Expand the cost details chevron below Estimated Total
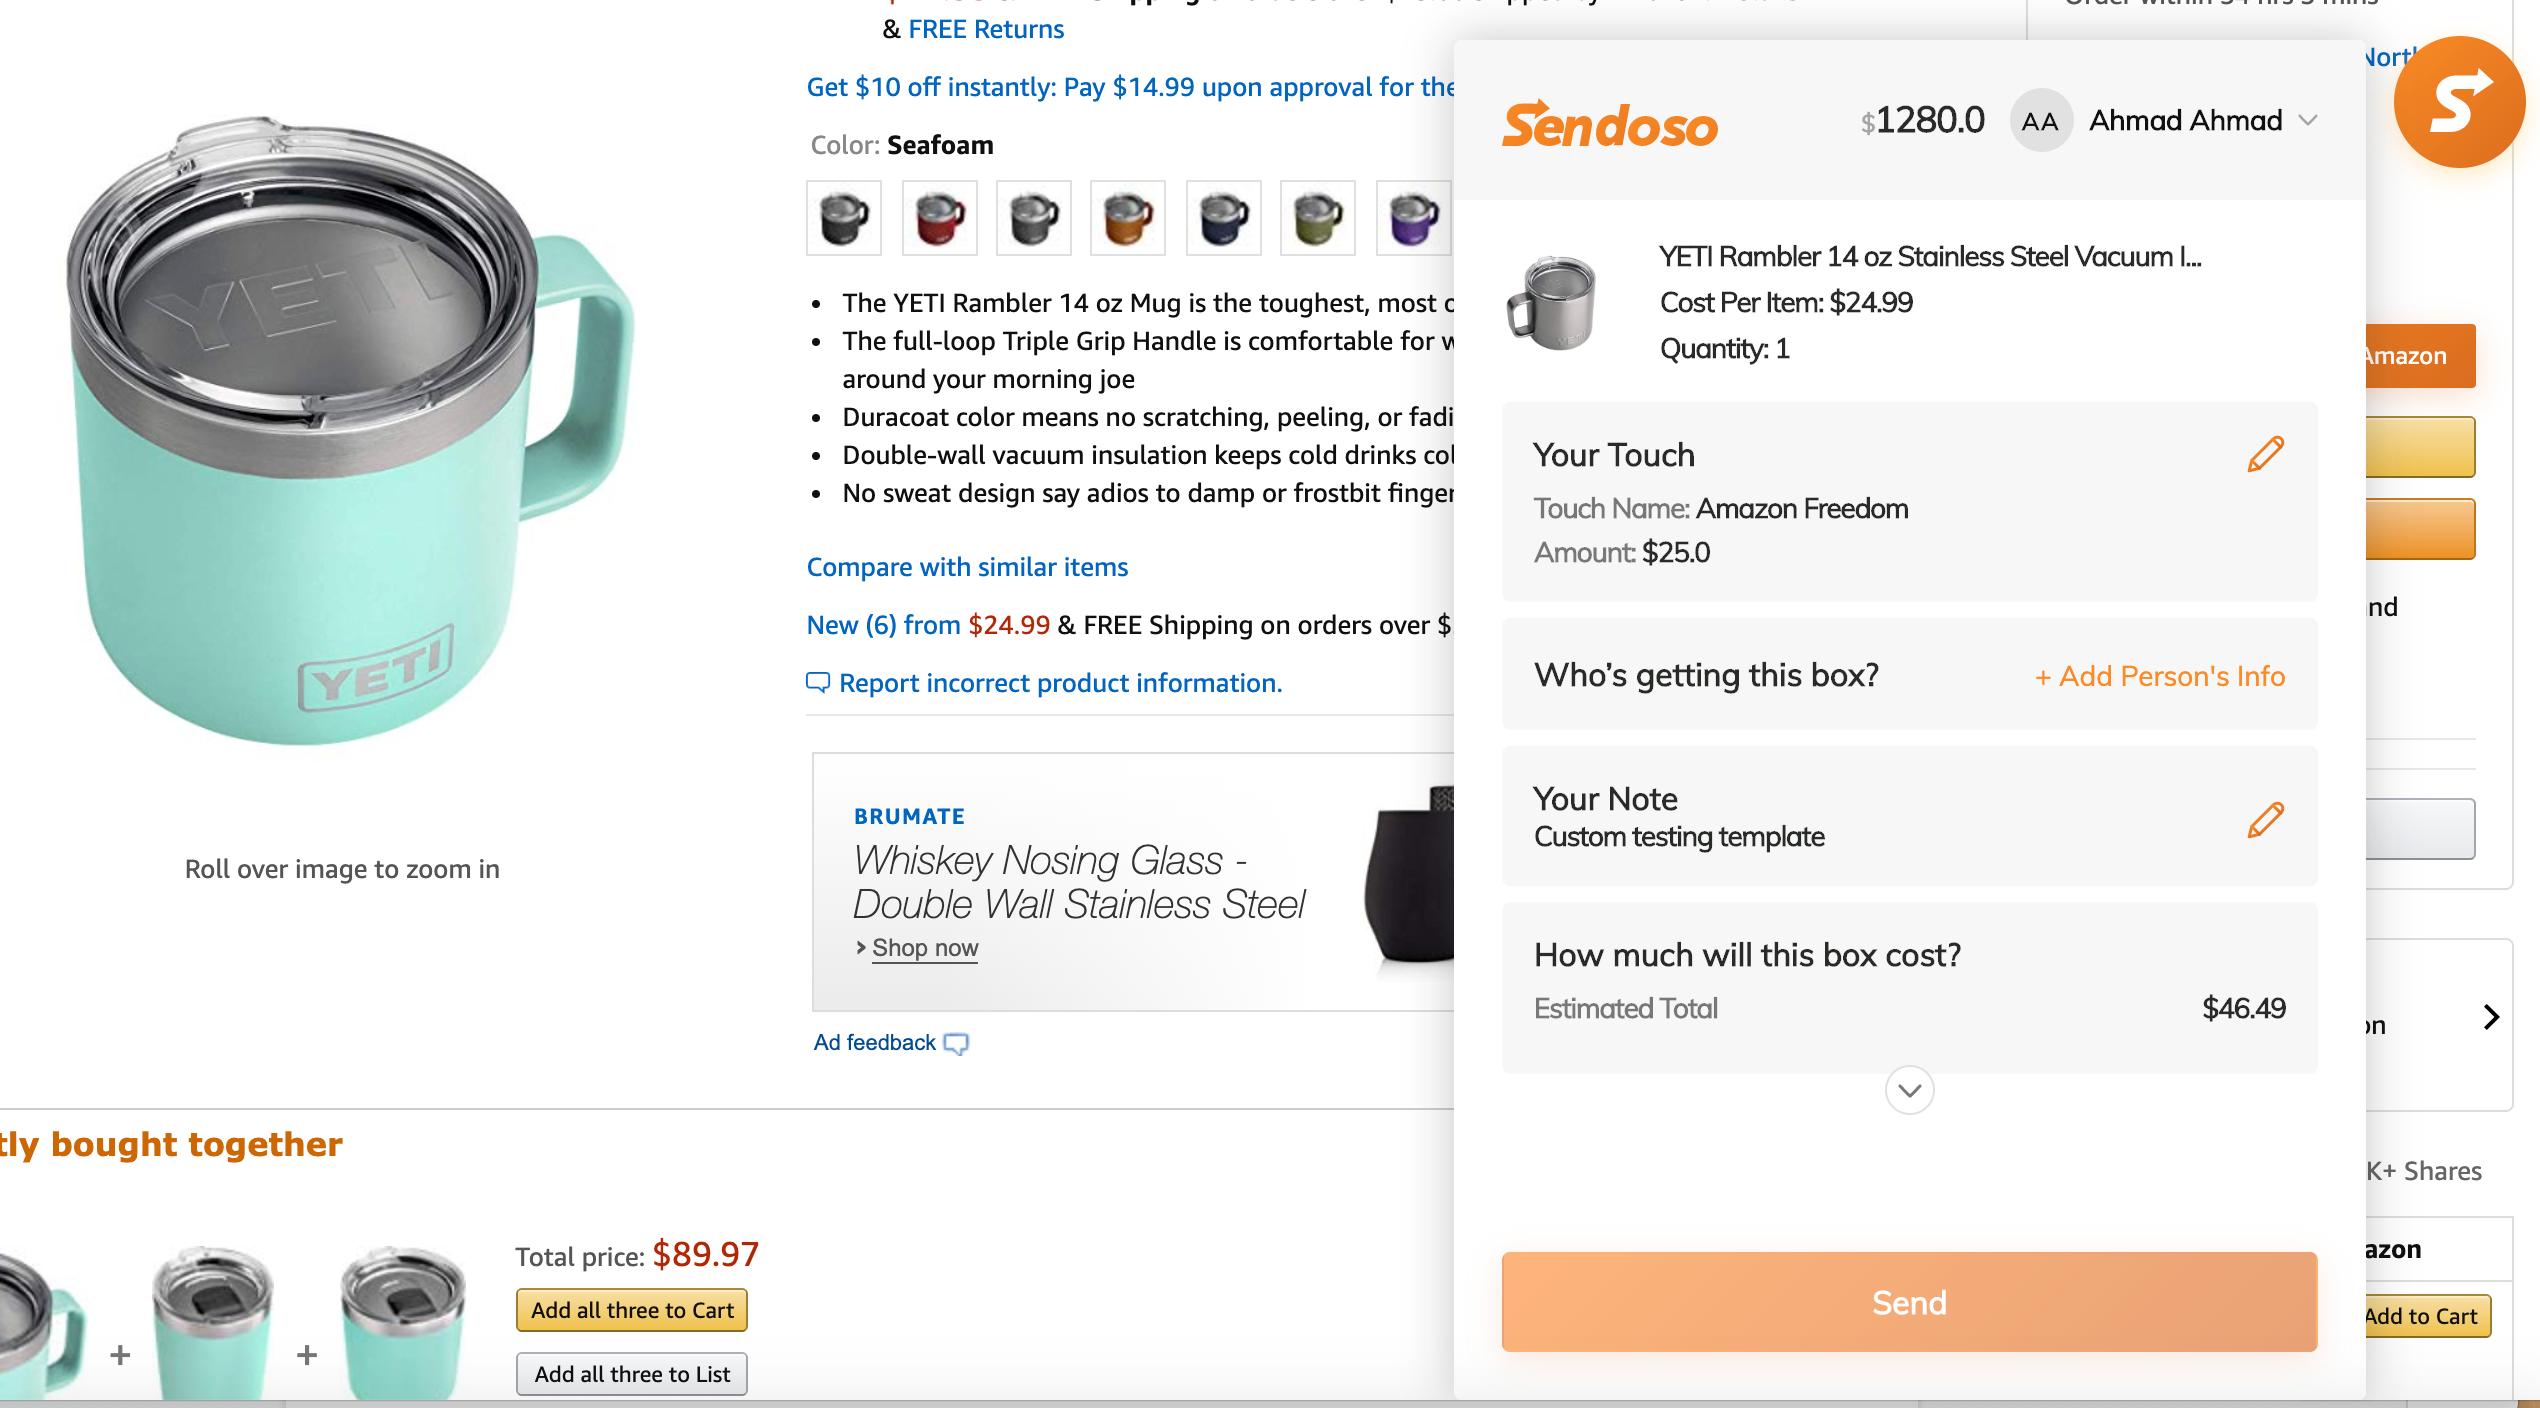Viewport: 2540px width, 1408px height. (x=1909, y=1090)
